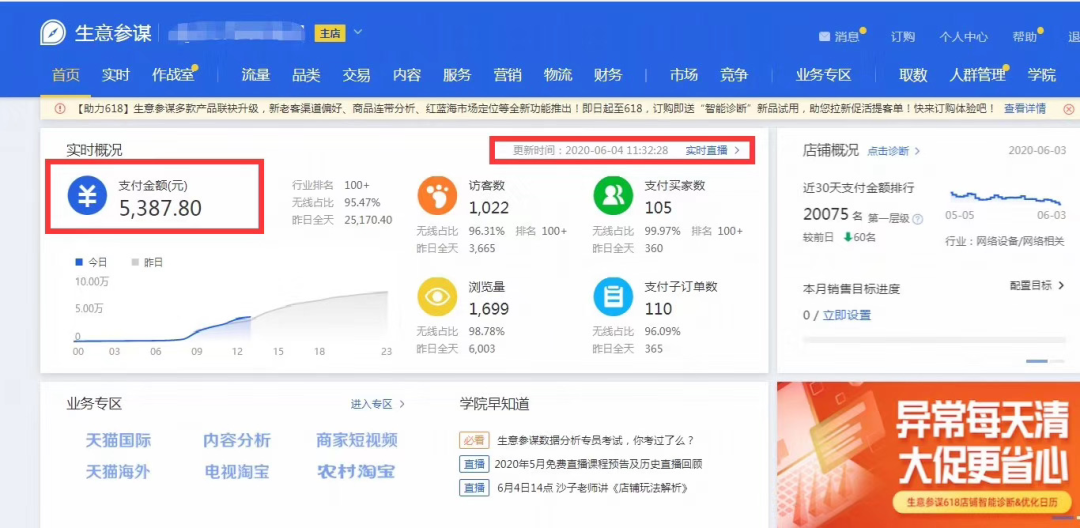Click the envelope icon beside 消息
1080x528 pixels.
(x=824, y=36)
